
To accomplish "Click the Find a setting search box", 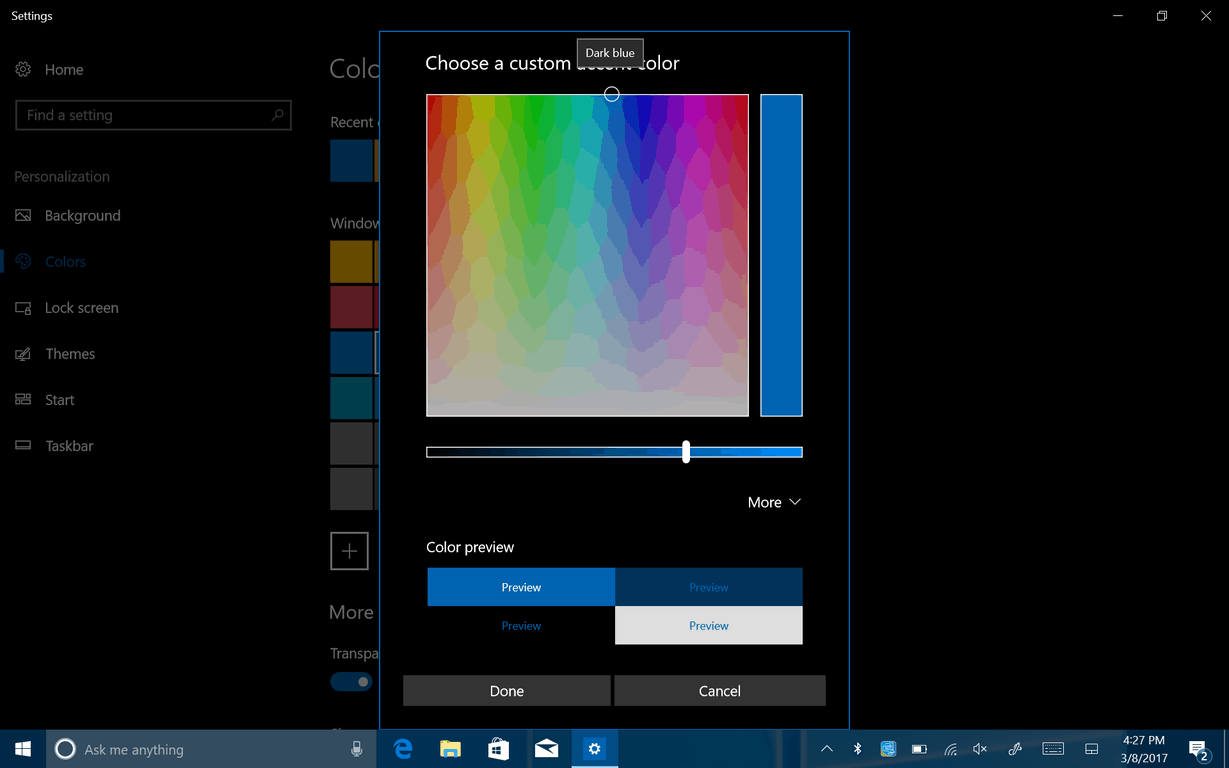I will [x=153, y=115].
